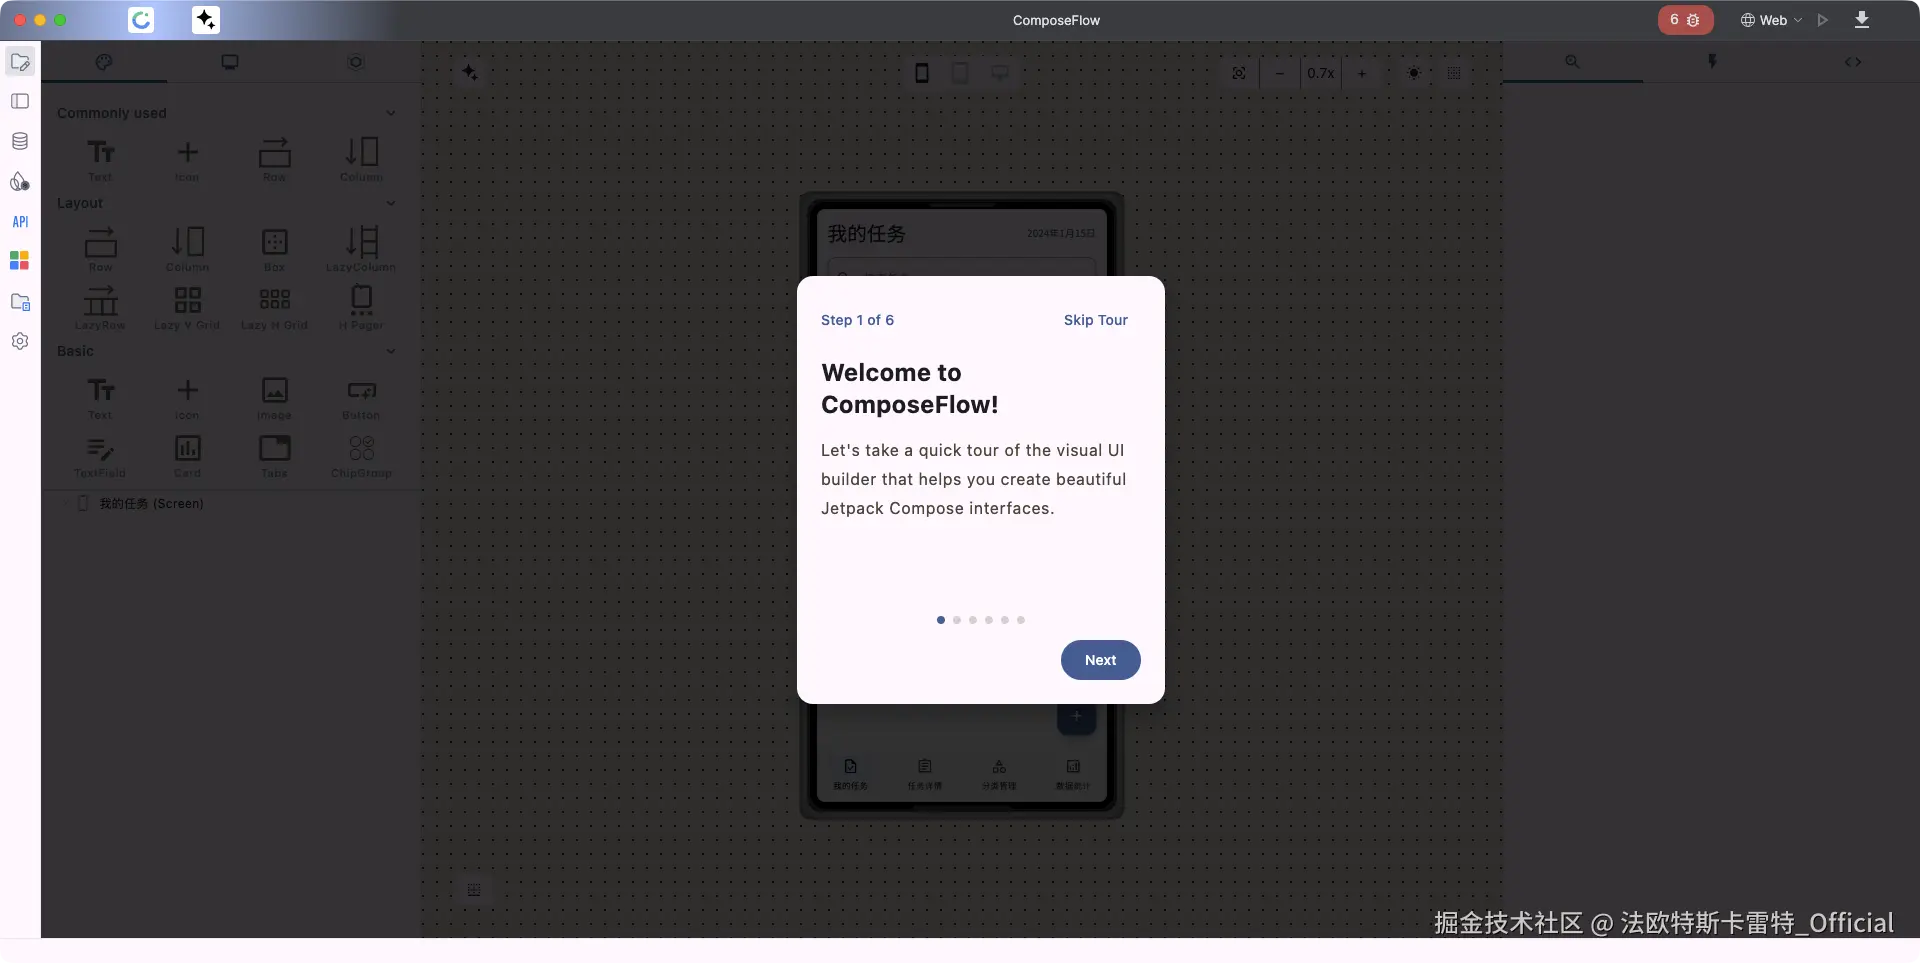Switch to the hexagon component tab
The width and height of the screenshot is (1920, 963).
(x=355, y=62)
